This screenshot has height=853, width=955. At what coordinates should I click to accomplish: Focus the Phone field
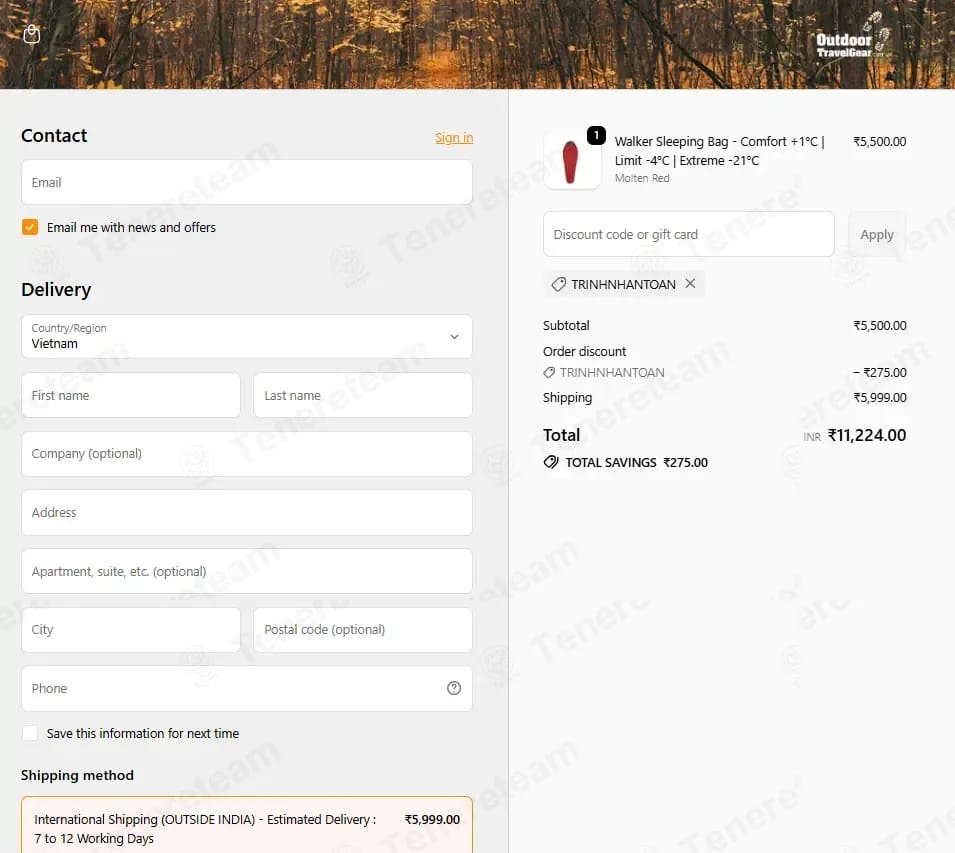(247, 689)
